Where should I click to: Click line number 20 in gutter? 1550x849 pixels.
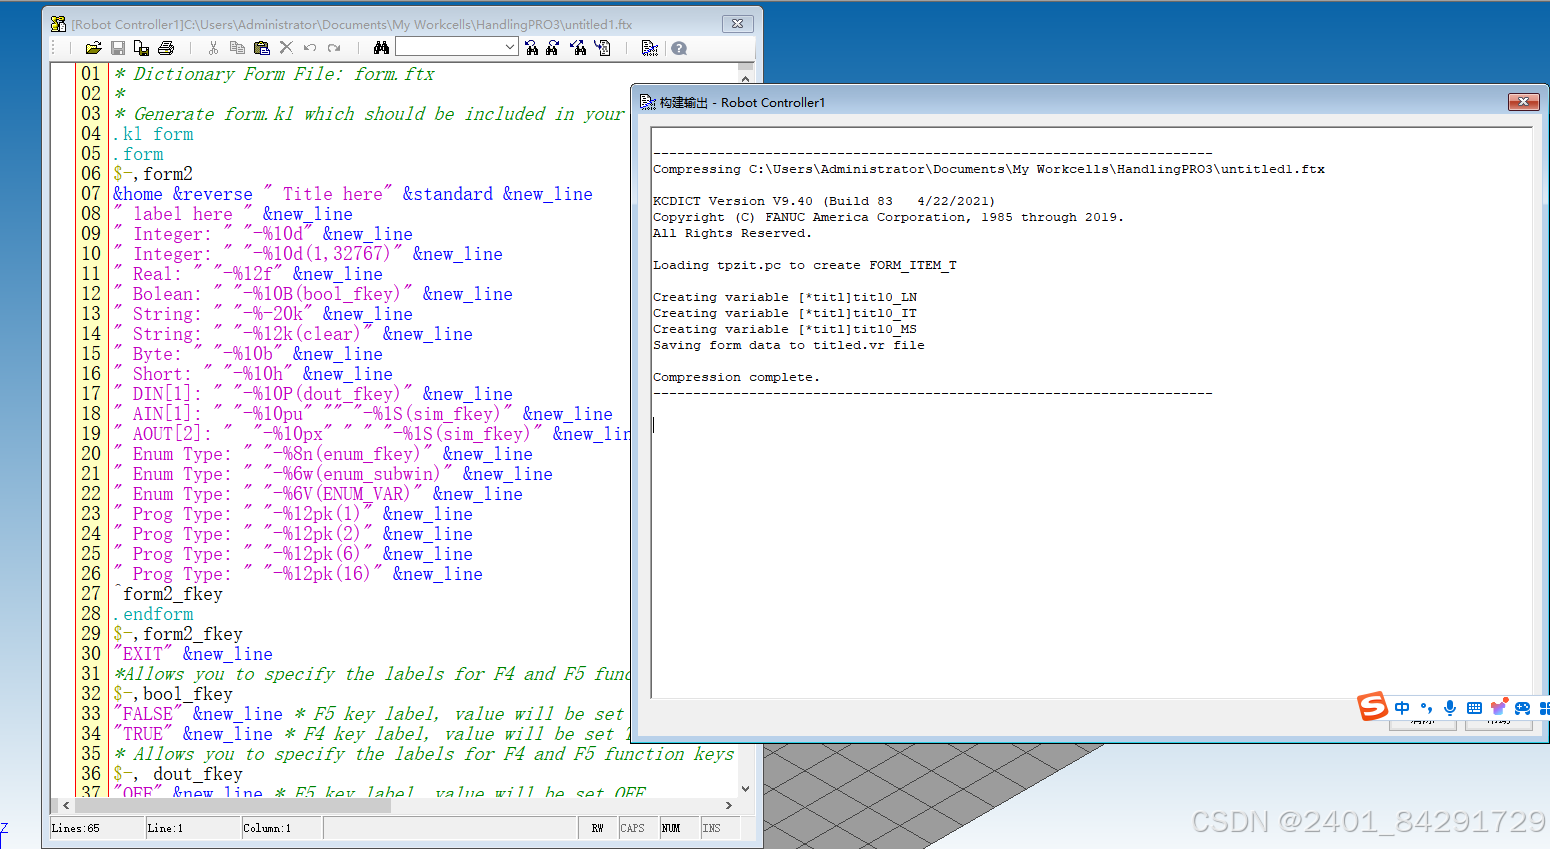click(91, 454)
